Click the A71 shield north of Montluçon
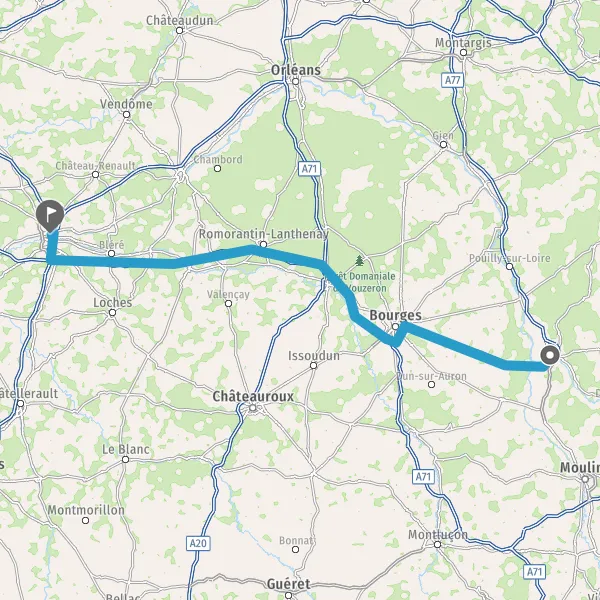The image size is (600, 600). pos(424,477)
